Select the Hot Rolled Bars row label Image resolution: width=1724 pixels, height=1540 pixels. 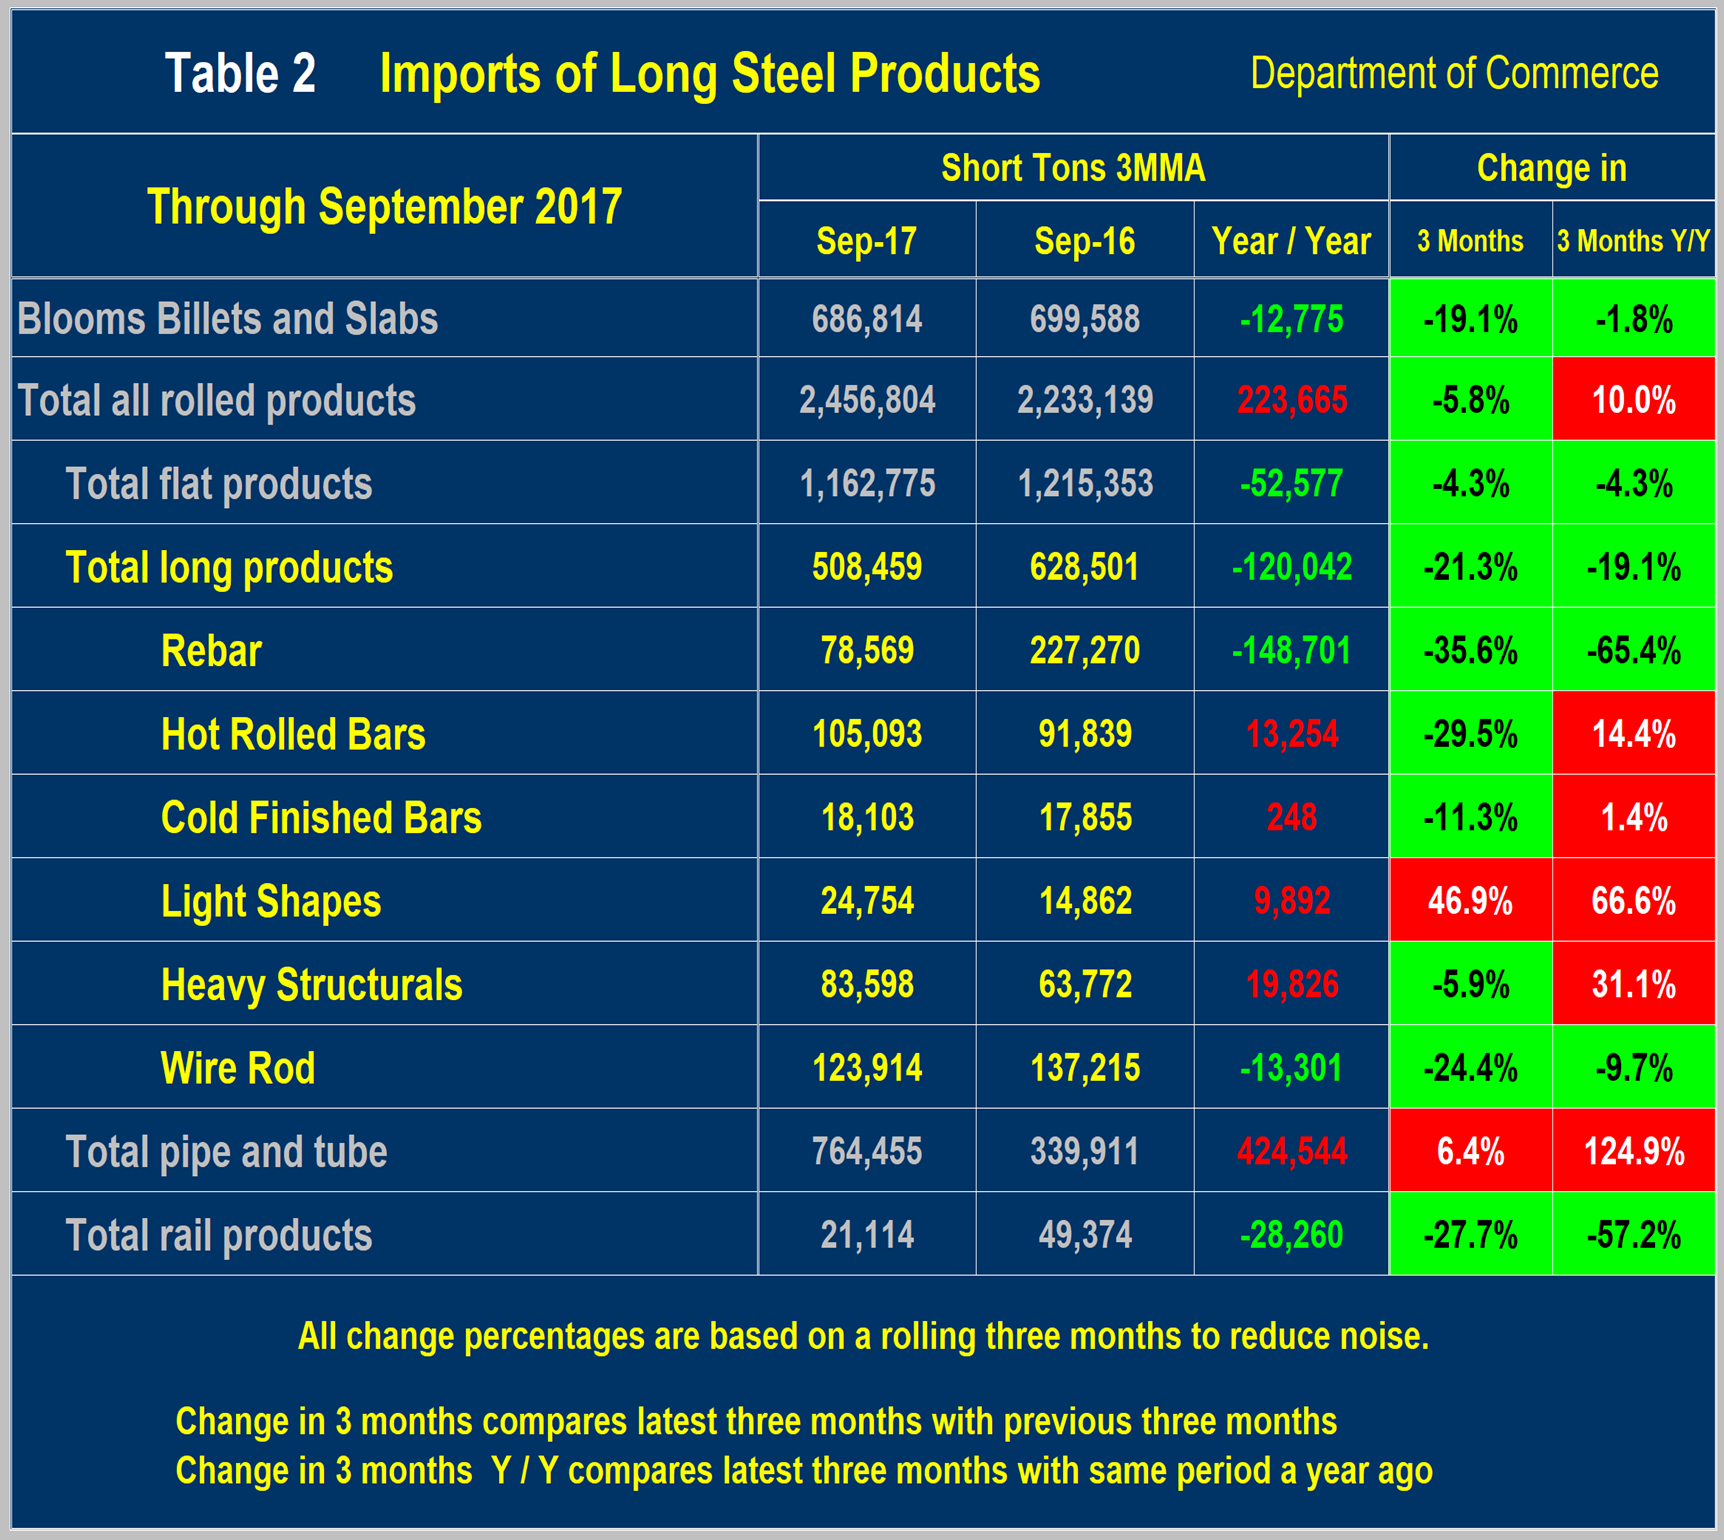(x=293, y=734)
